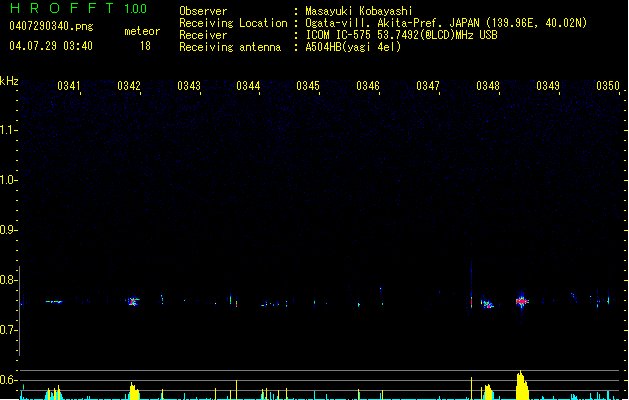Screen dimensions: 629x400
Task: Click the kHz axis unit label
Action: click(9, 81)
